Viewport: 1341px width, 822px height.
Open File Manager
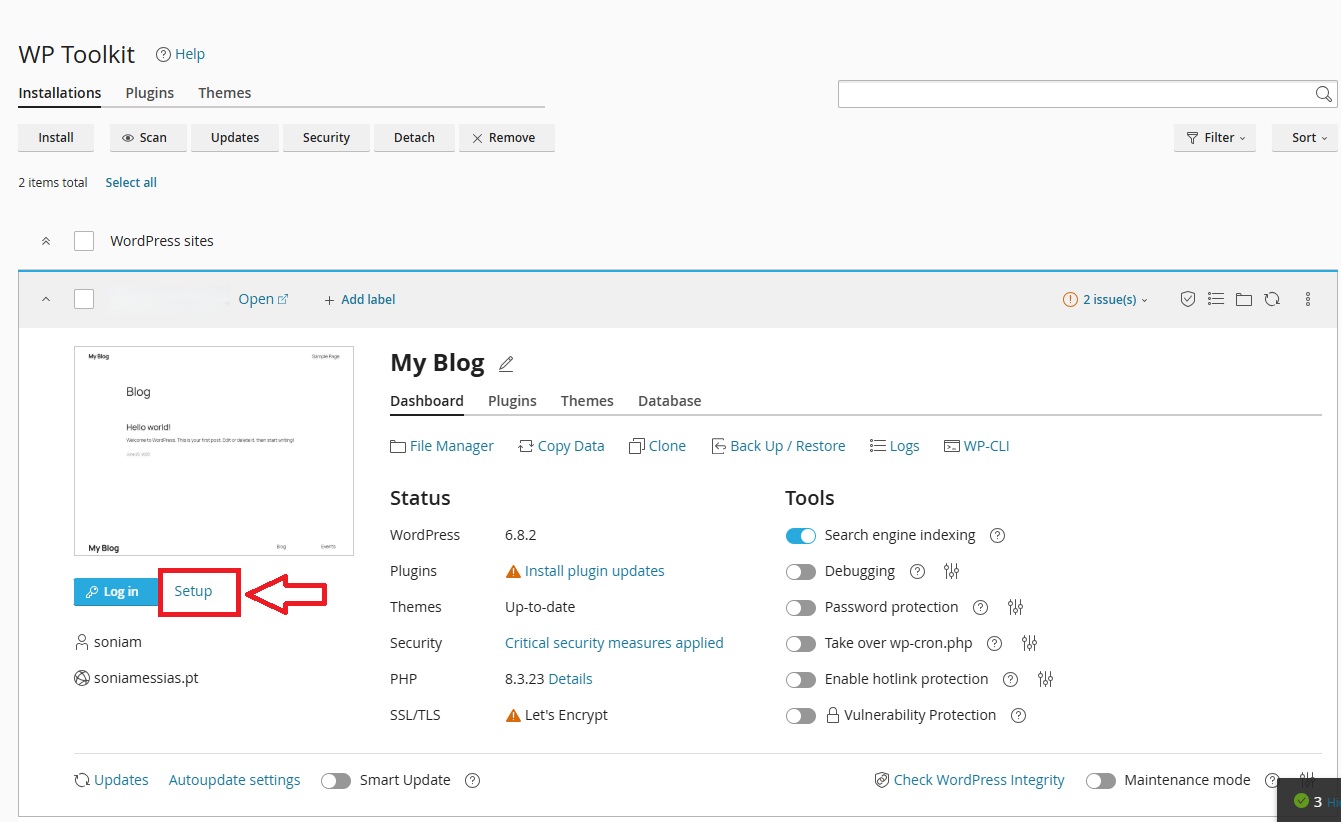tap(442, 446)
